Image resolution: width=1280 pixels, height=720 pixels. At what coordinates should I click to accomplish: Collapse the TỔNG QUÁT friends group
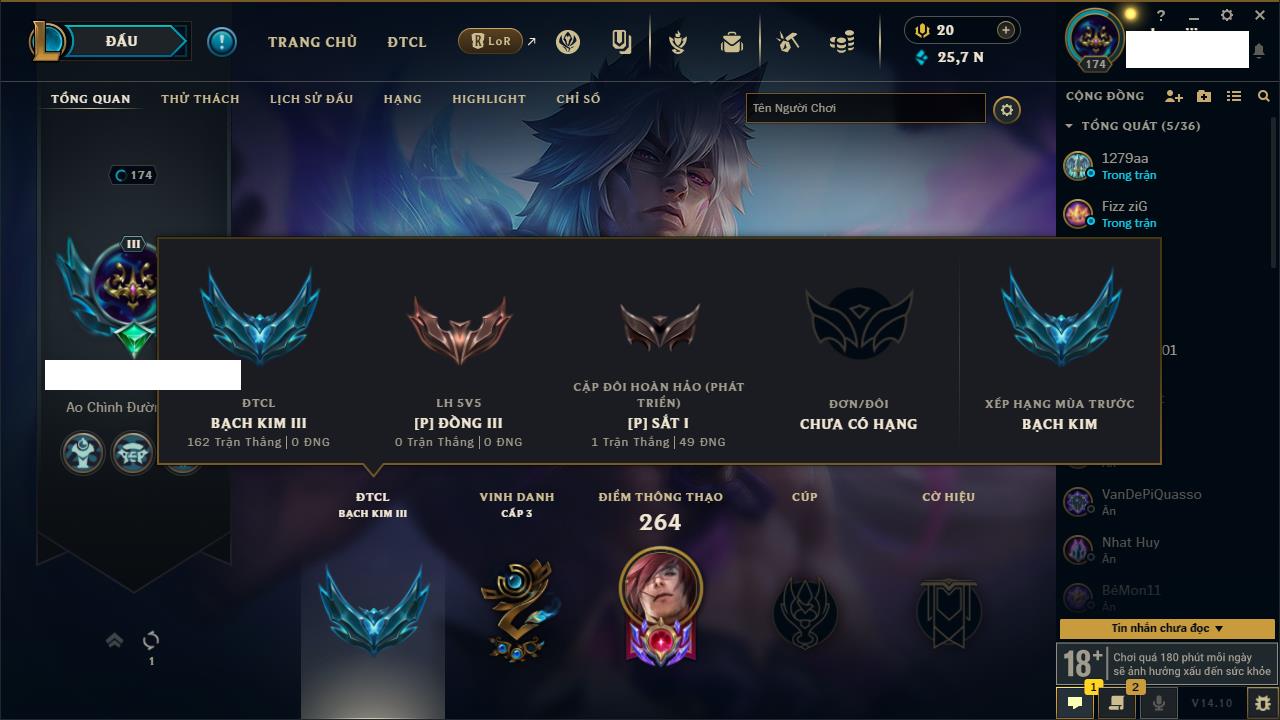1069,126
